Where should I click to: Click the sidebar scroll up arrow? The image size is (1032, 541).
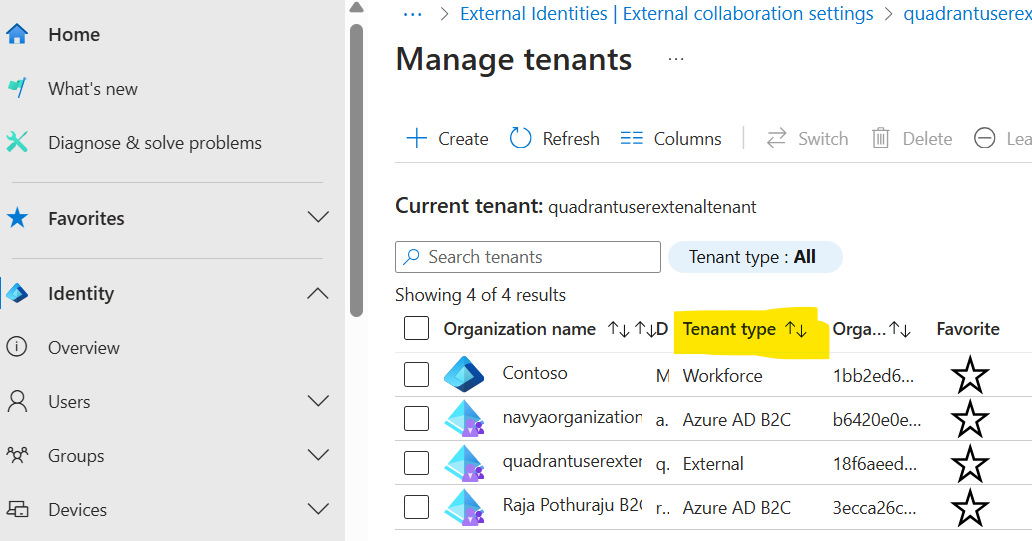point(356,7)
